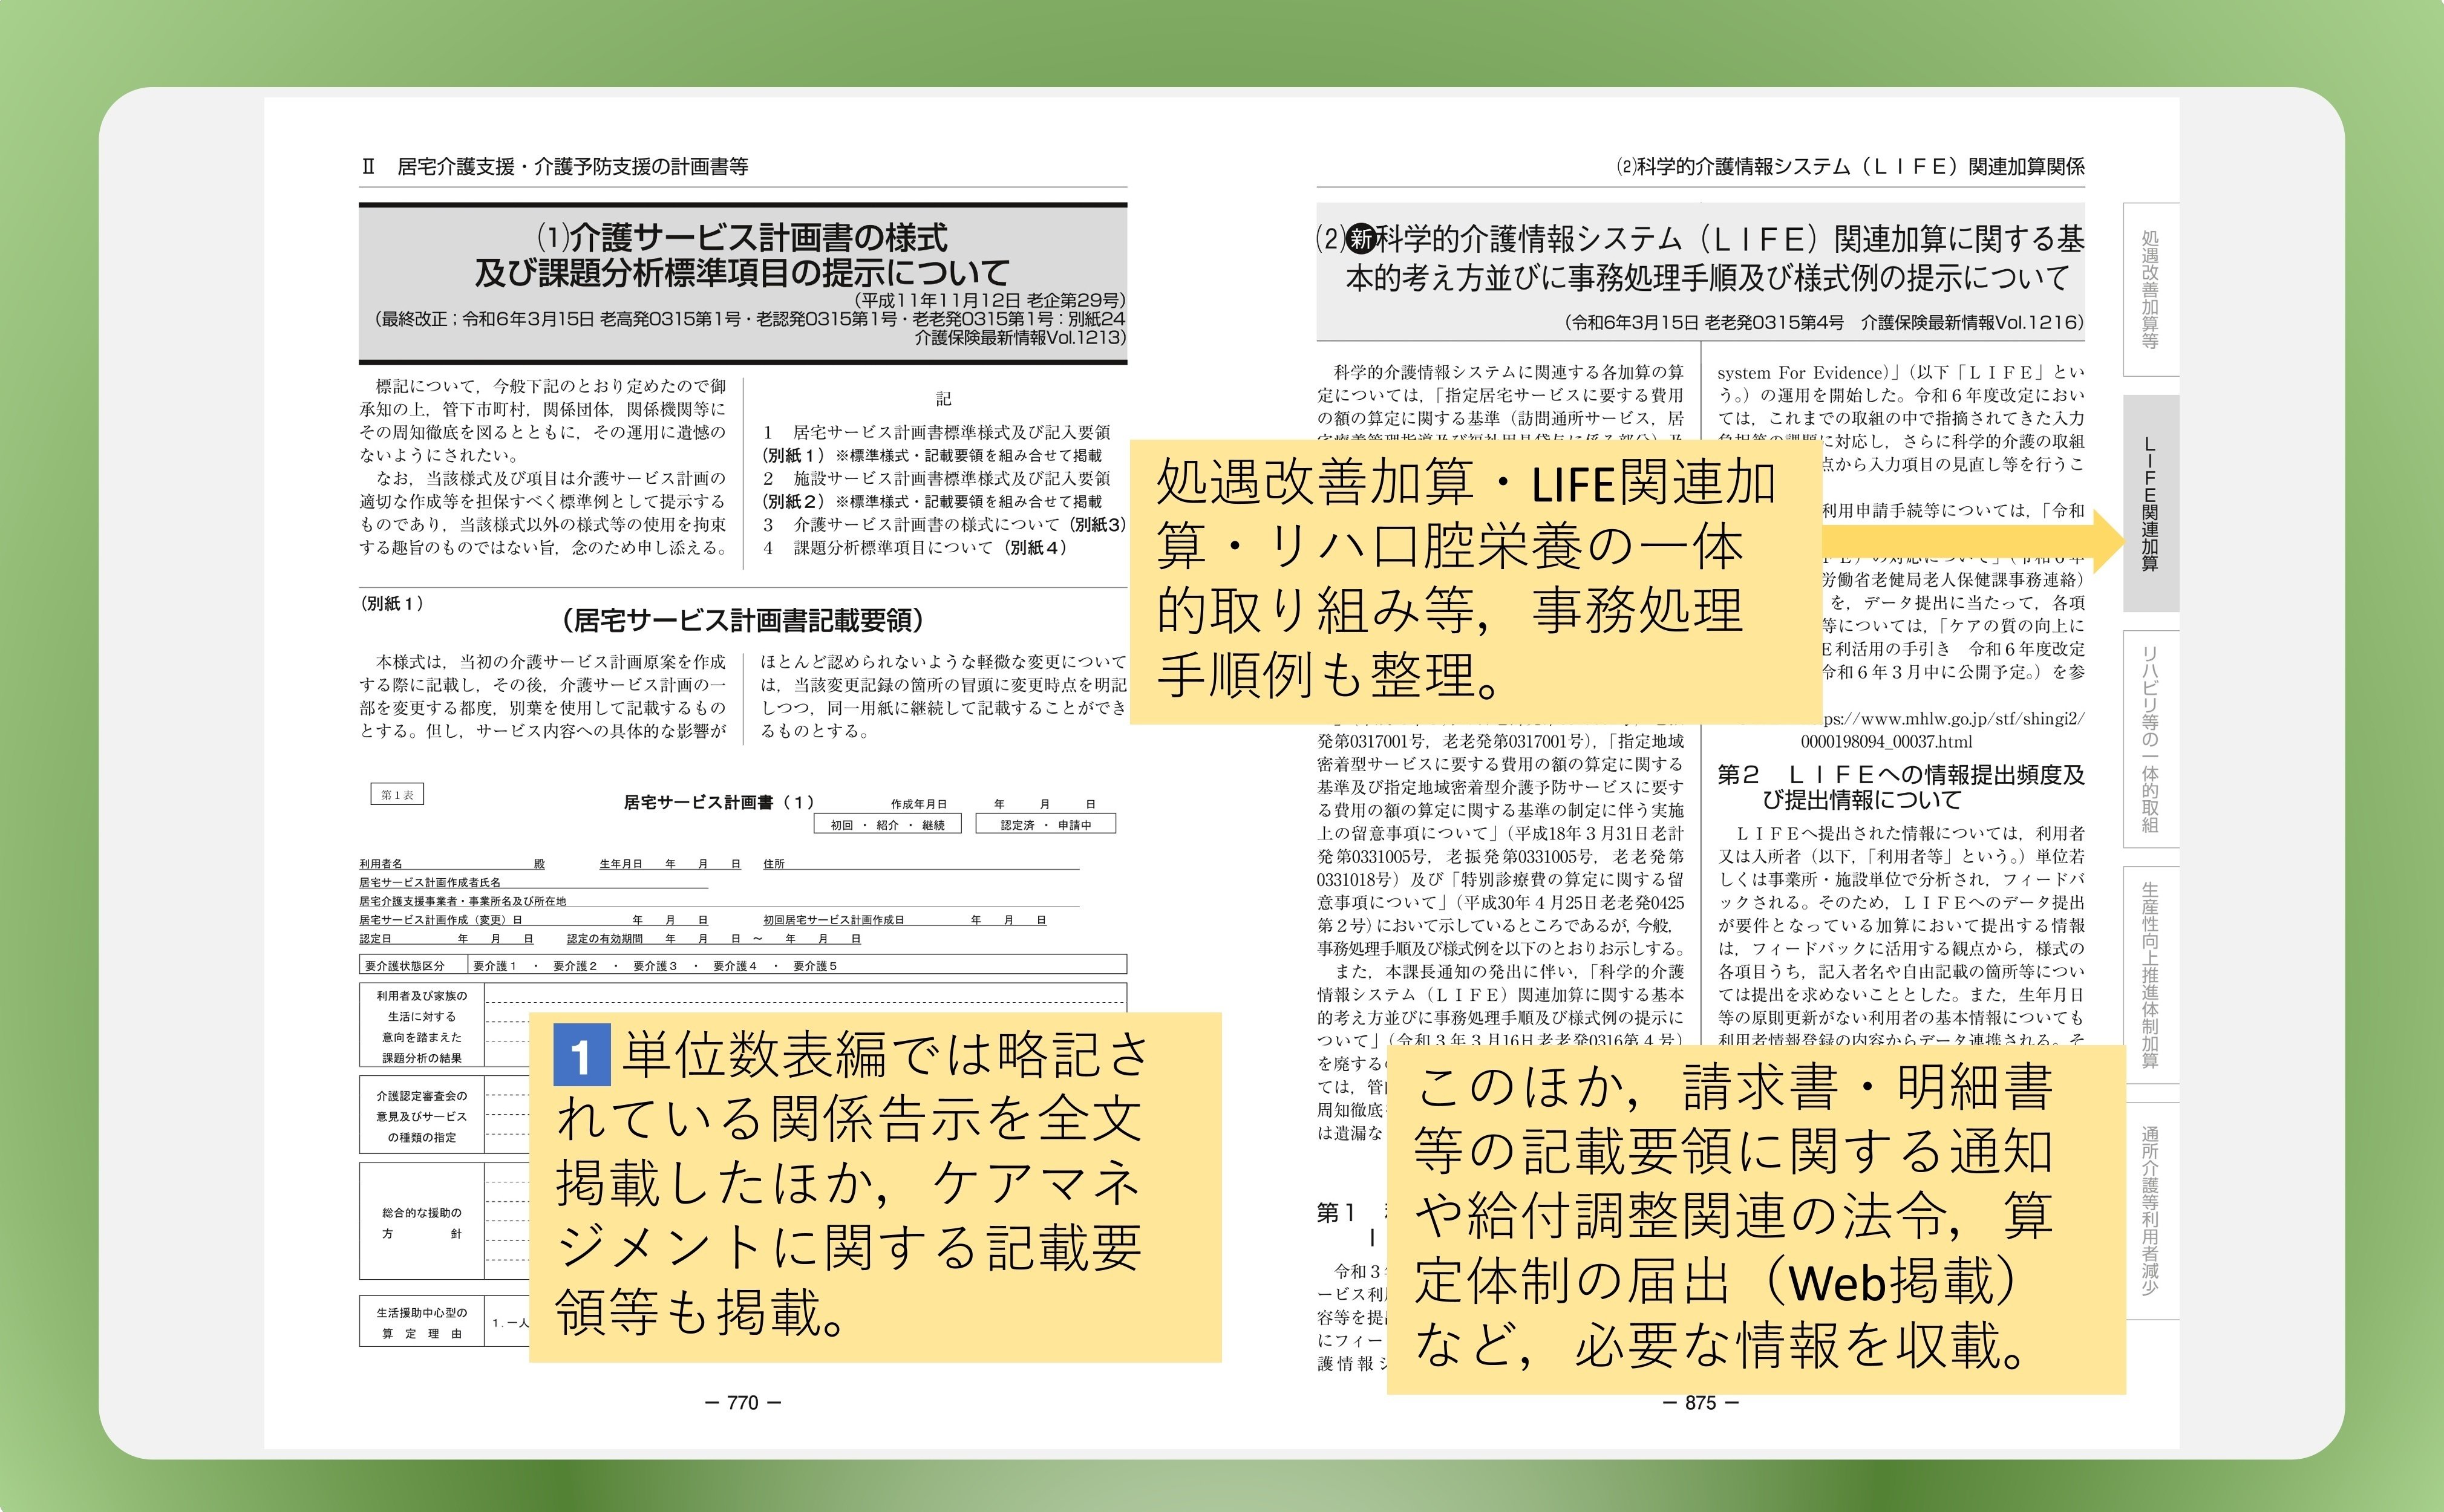Click 居宅サービス計画作成者氏名 label
Image resolution: width=2444 pixels, height=1512 pixels.
pyautogui.click(x=430, y=883)
